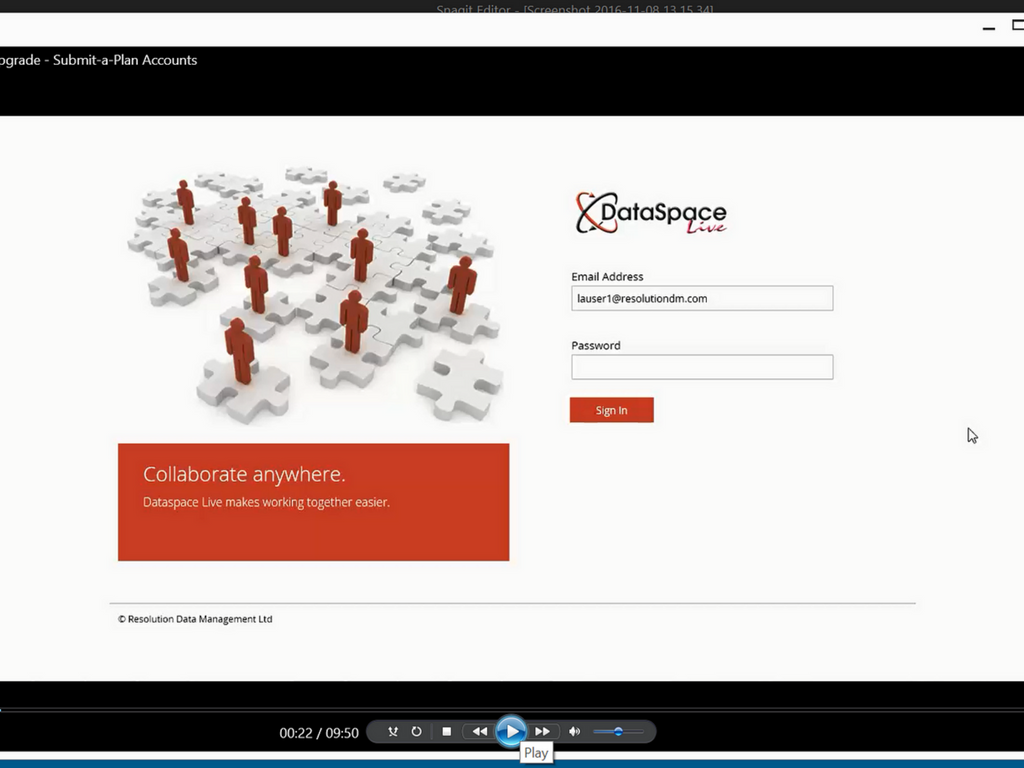
Task: Stop the video playback
Action: (447, 731)
